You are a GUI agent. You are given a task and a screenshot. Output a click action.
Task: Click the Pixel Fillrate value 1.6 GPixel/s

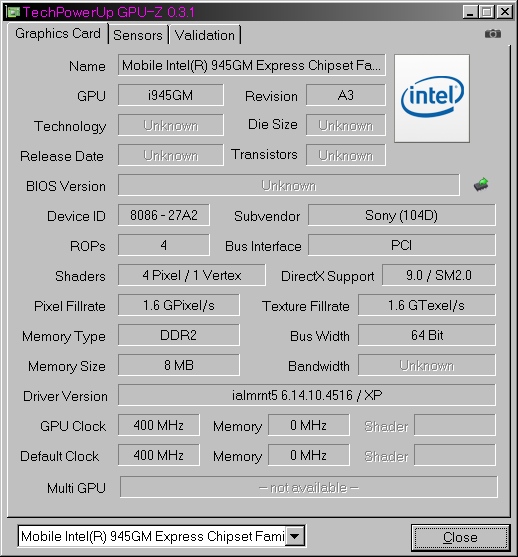[179, 305]
